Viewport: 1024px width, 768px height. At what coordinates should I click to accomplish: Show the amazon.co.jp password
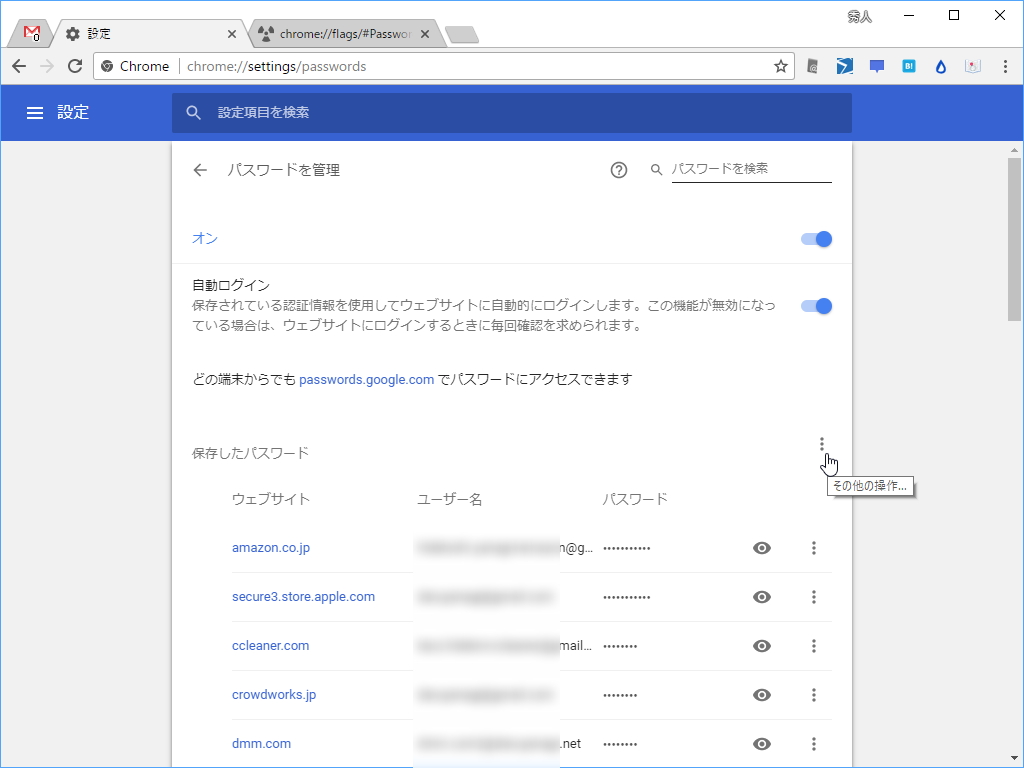coord(761,548)
